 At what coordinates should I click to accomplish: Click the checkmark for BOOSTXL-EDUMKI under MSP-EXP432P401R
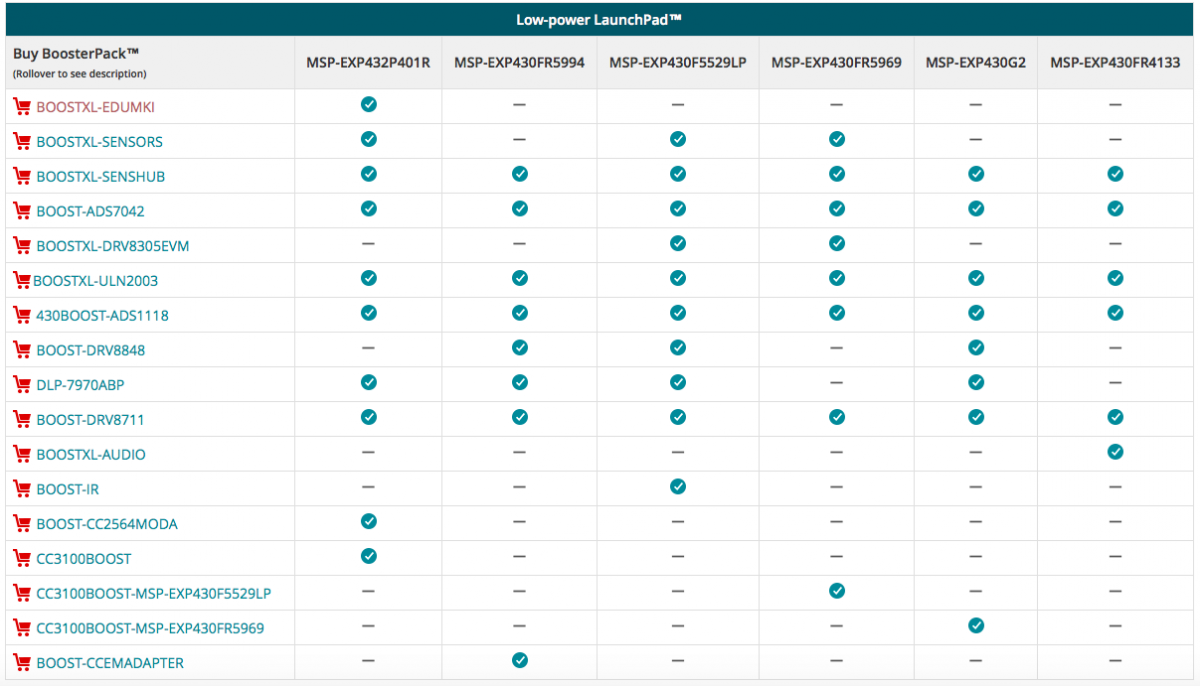pos(369,104)
